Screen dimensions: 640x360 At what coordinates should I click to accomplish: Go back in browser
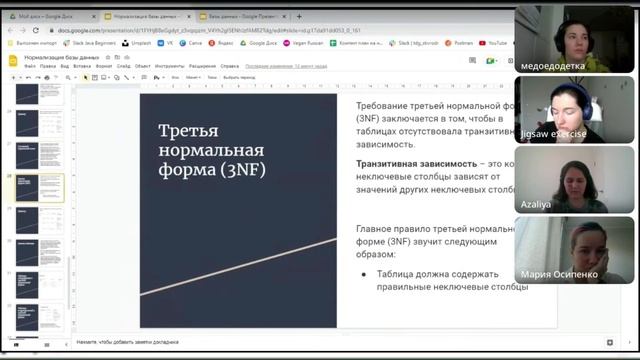11,30
